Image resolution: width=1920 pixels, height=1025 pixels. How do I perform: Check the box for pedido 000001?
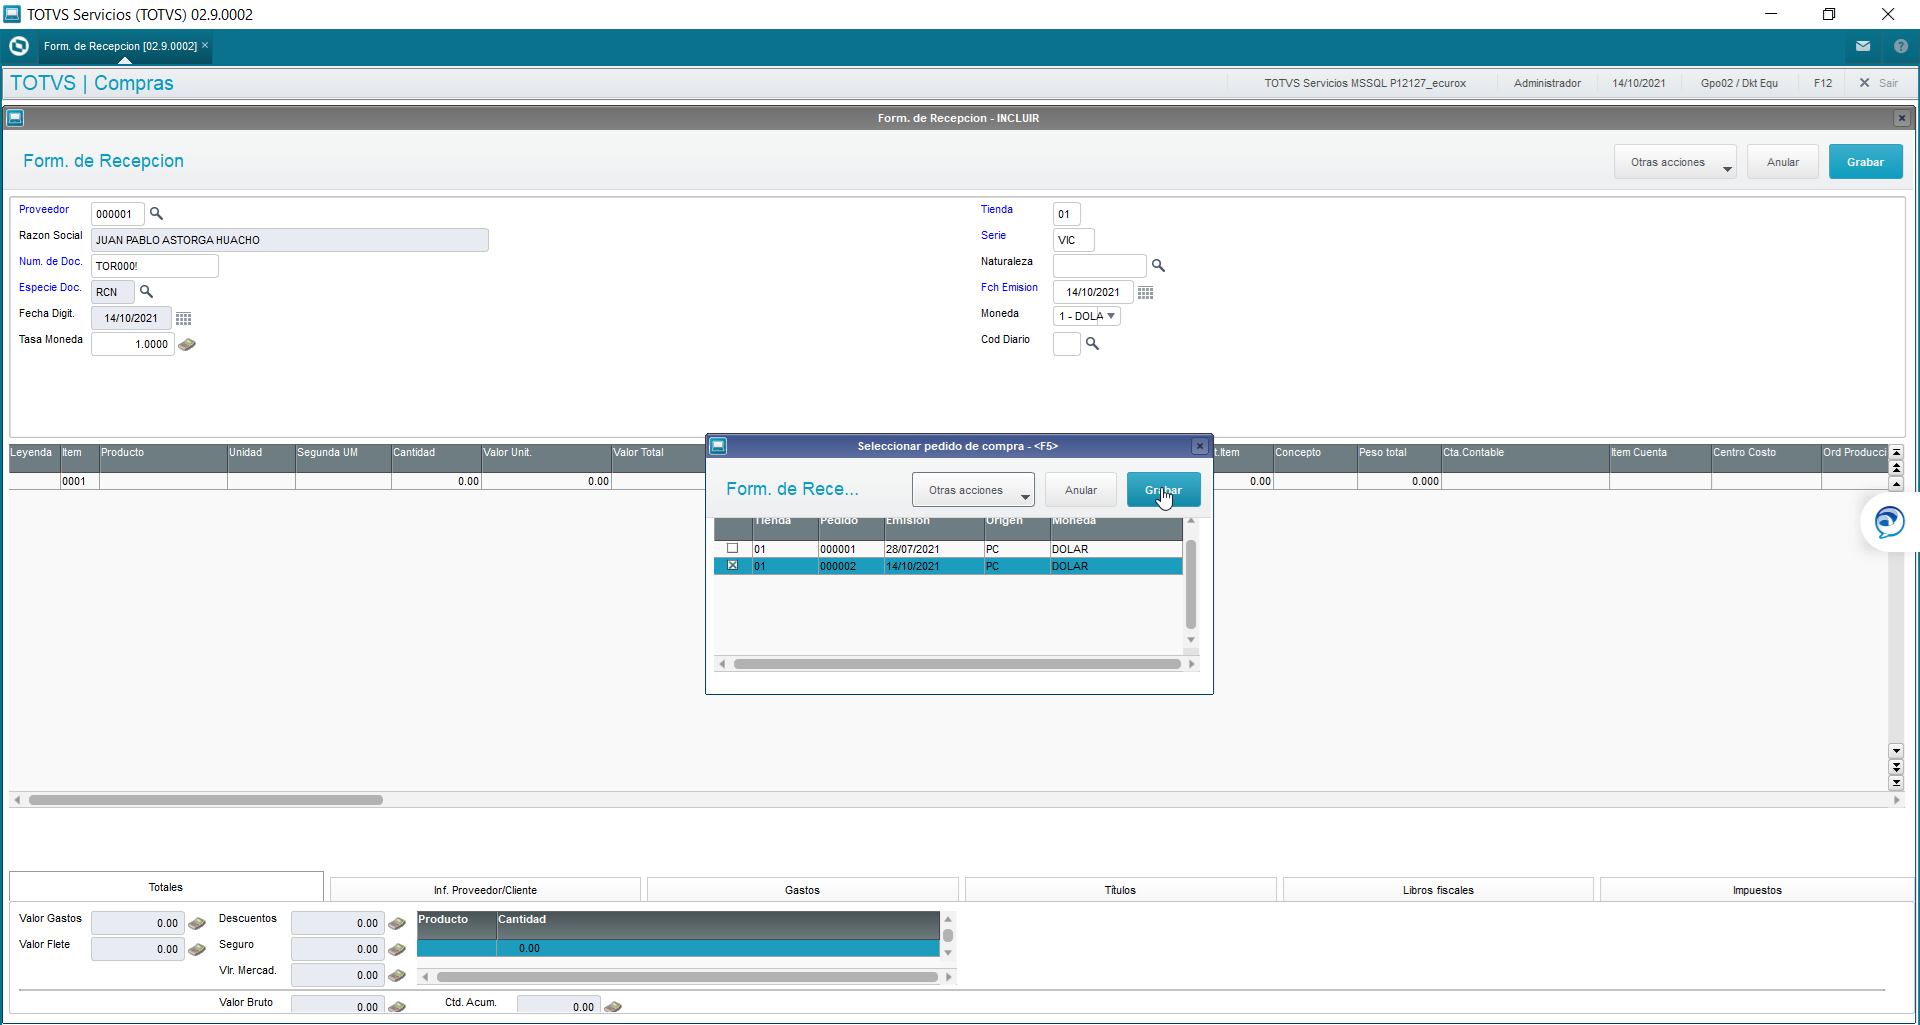[732, 549]
